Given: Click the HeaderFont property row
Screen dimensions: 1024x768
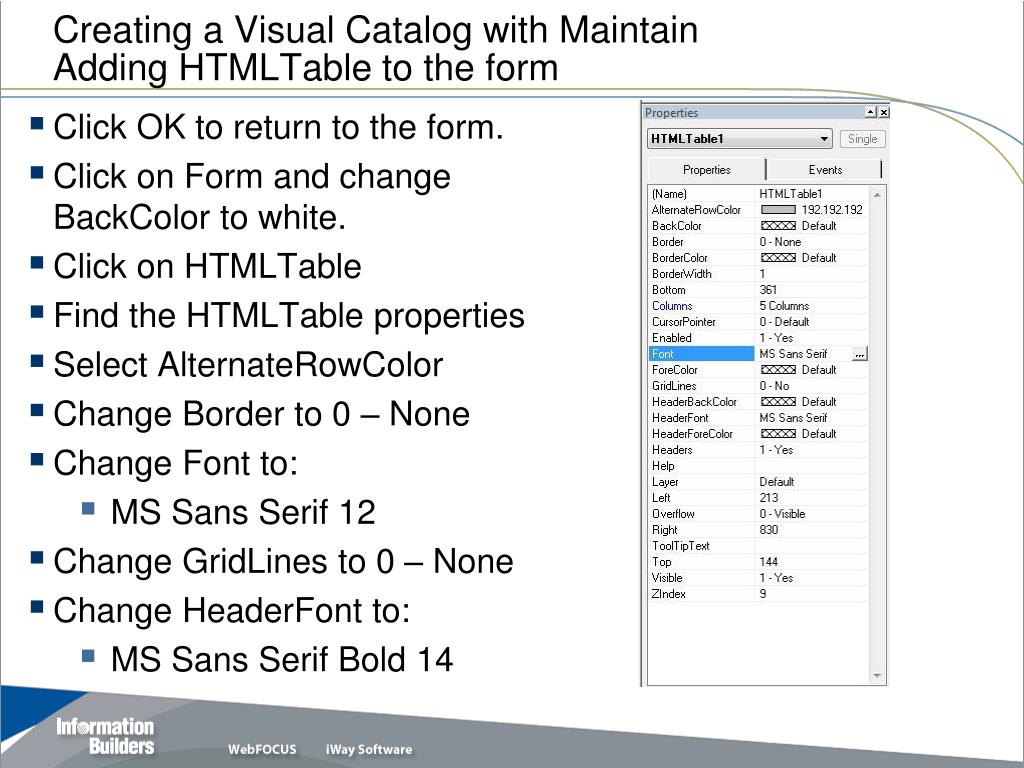Looking at the screenshot, I should (700, 418).
